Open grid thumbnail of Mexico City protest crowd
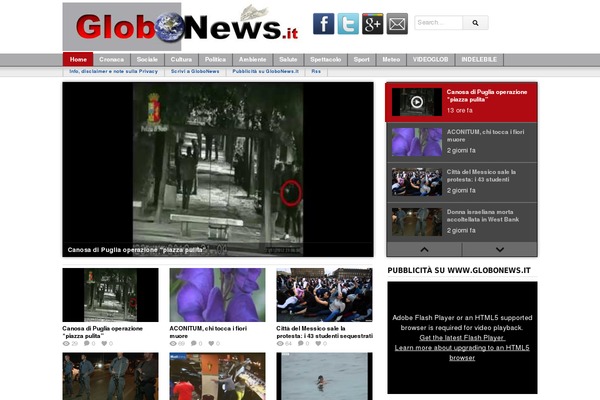The height and width of the screenshot is (400, 600). click(324, 295)
